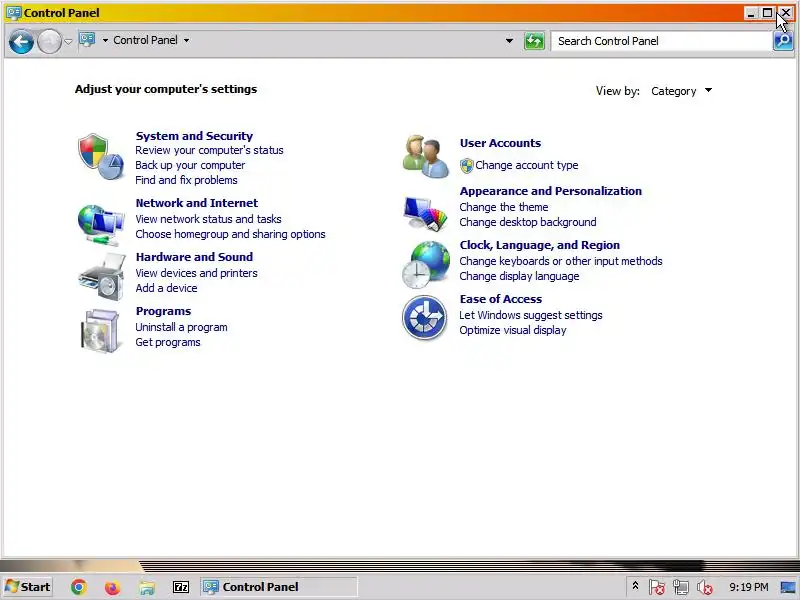Viewport: 800px width, 600px height.
Task: Click the Control Panel breadcrumb text
Action: pyautogui.click(x=145, y=40)
